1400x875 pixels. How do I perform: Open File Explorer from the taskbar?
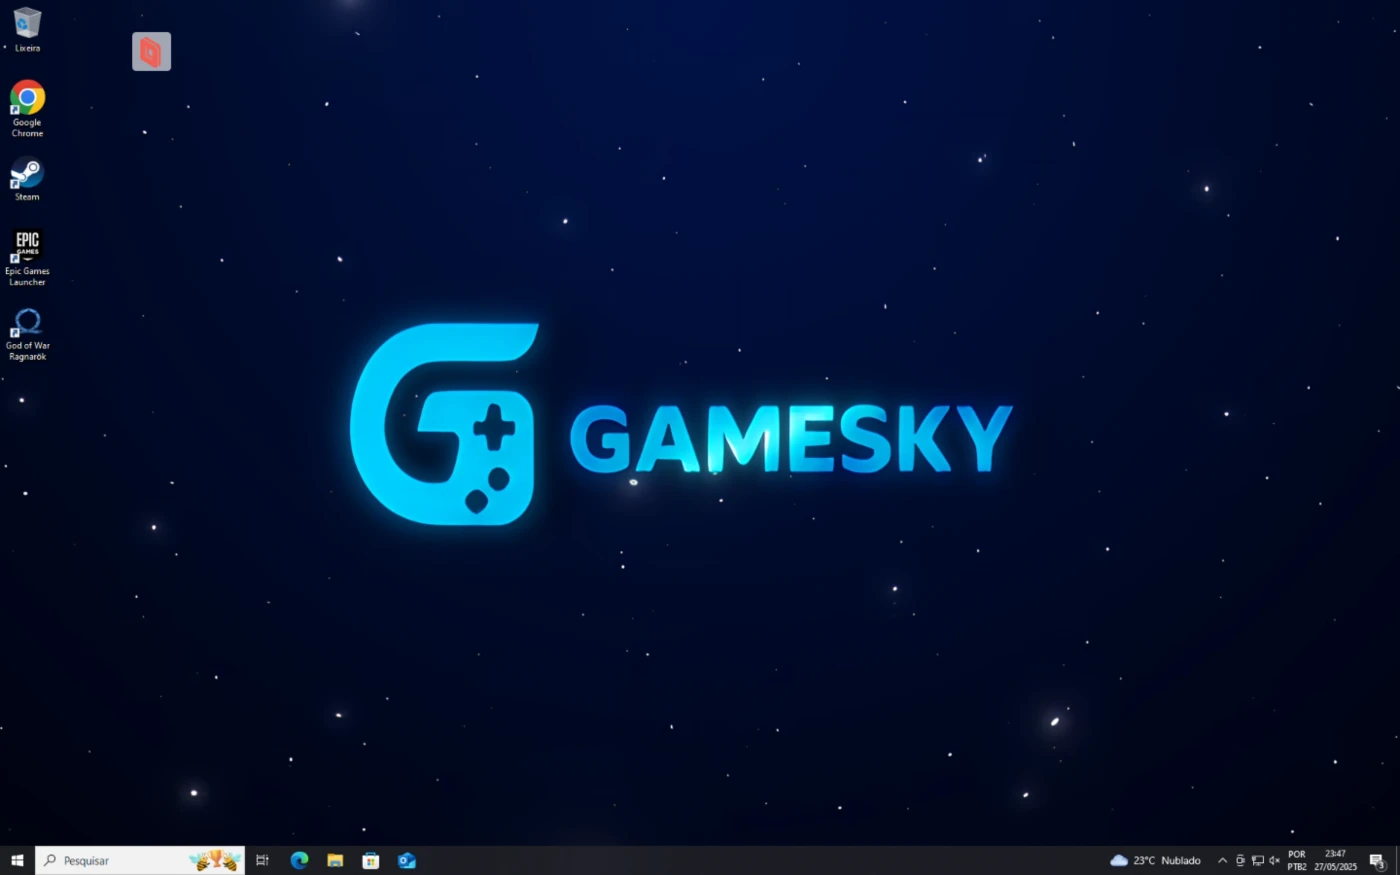click(335, 860)
